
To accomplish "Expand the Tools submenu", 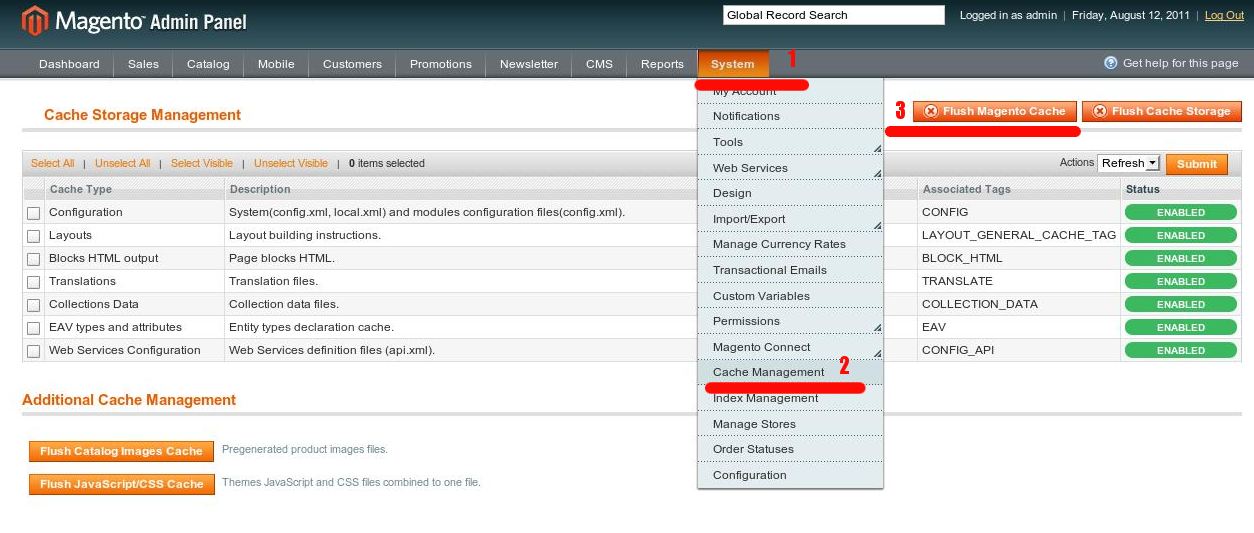I will pyautogui.click(x=790, y=142).
